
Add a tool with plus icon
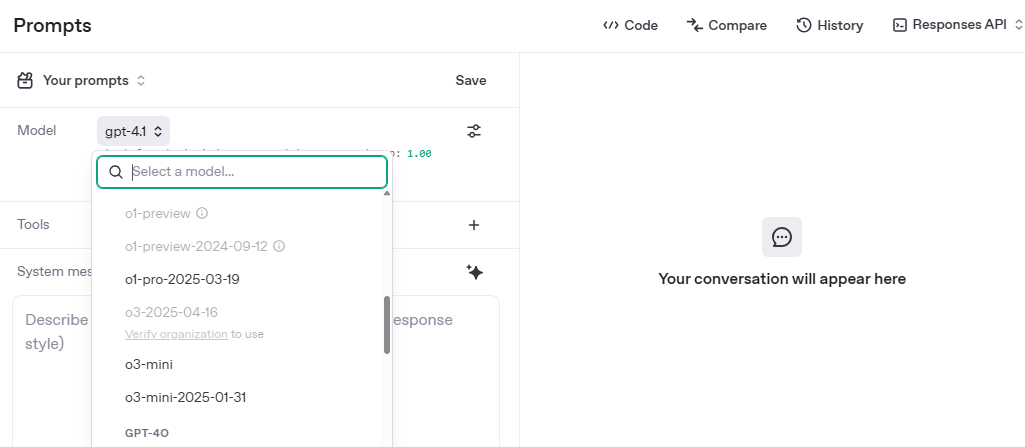point(474,225)
